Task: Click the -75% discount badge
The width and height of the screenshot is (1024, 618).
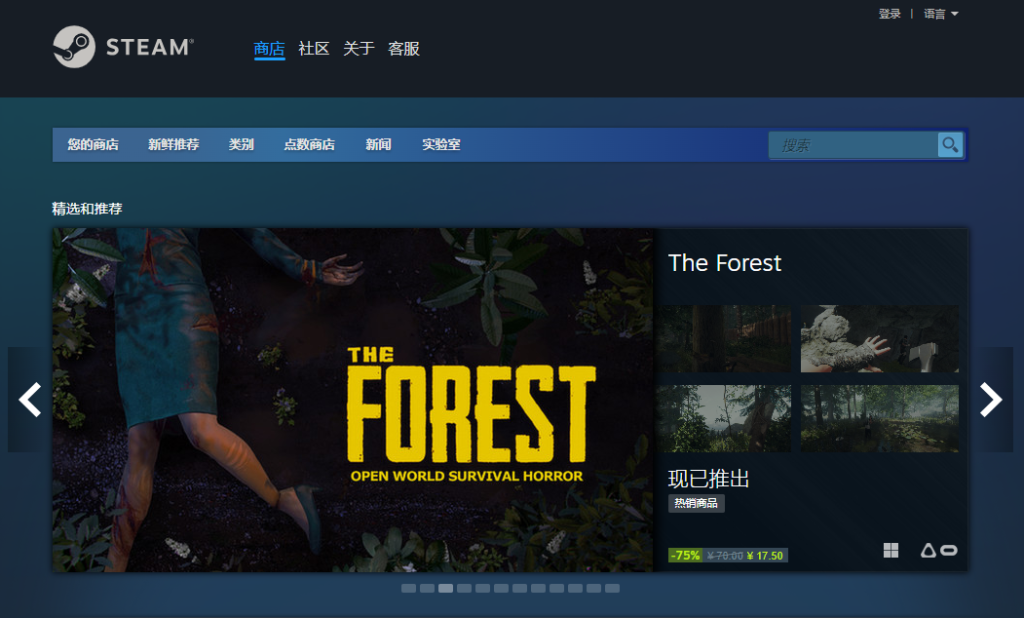Action: [685, 555]
